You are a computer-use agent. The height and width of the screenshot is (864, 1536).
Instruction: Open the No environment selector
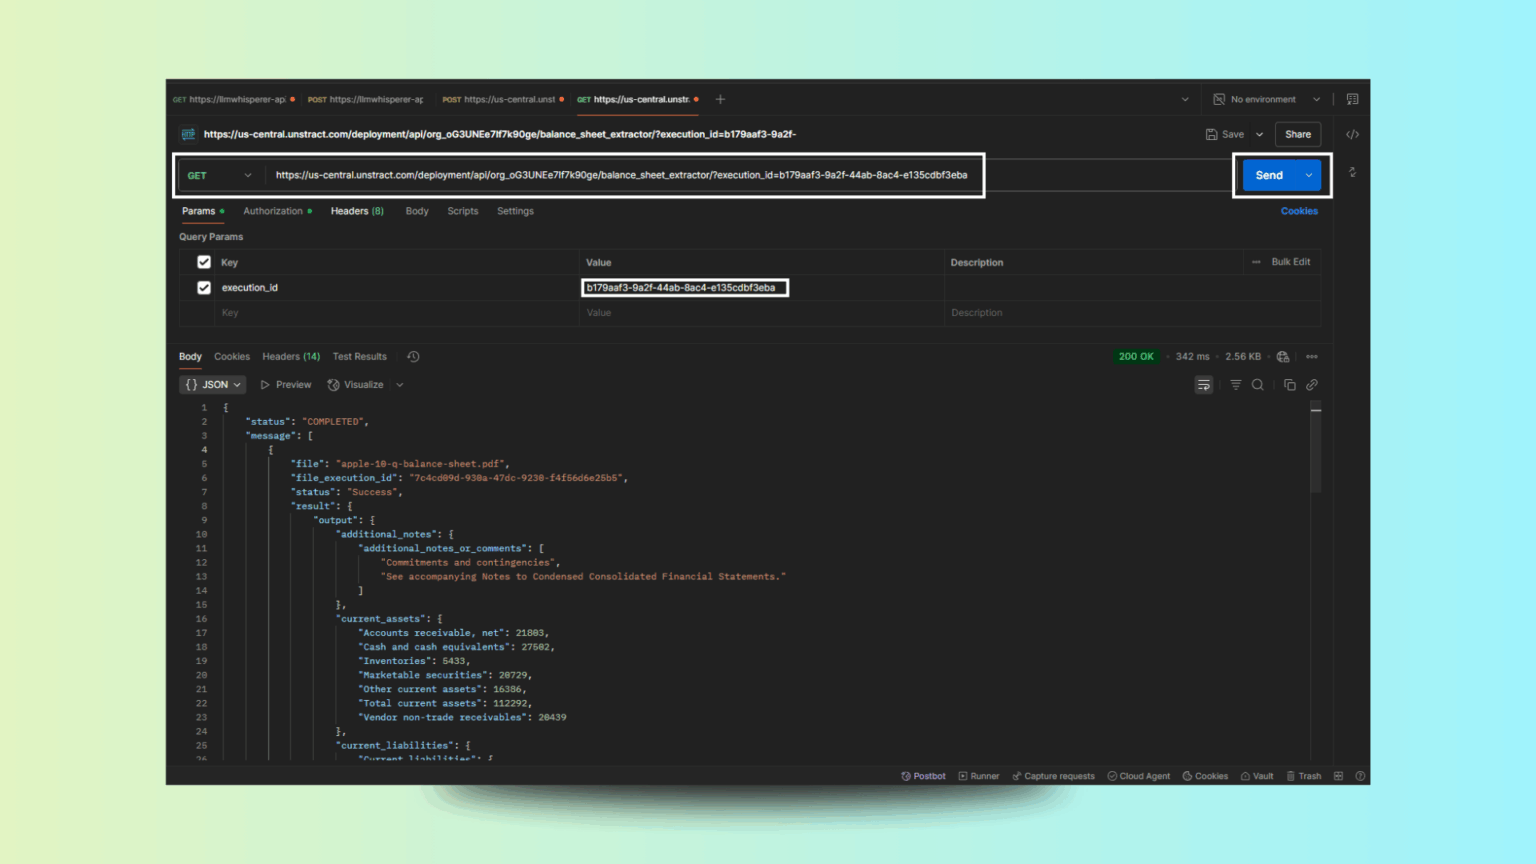coord(1267,99)
